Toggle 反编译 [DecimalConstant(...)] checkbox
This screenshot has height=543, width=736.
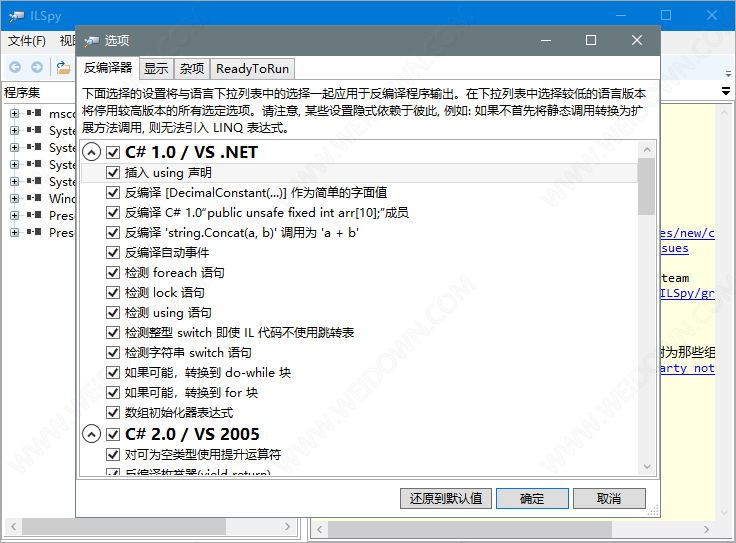[113, 192]
